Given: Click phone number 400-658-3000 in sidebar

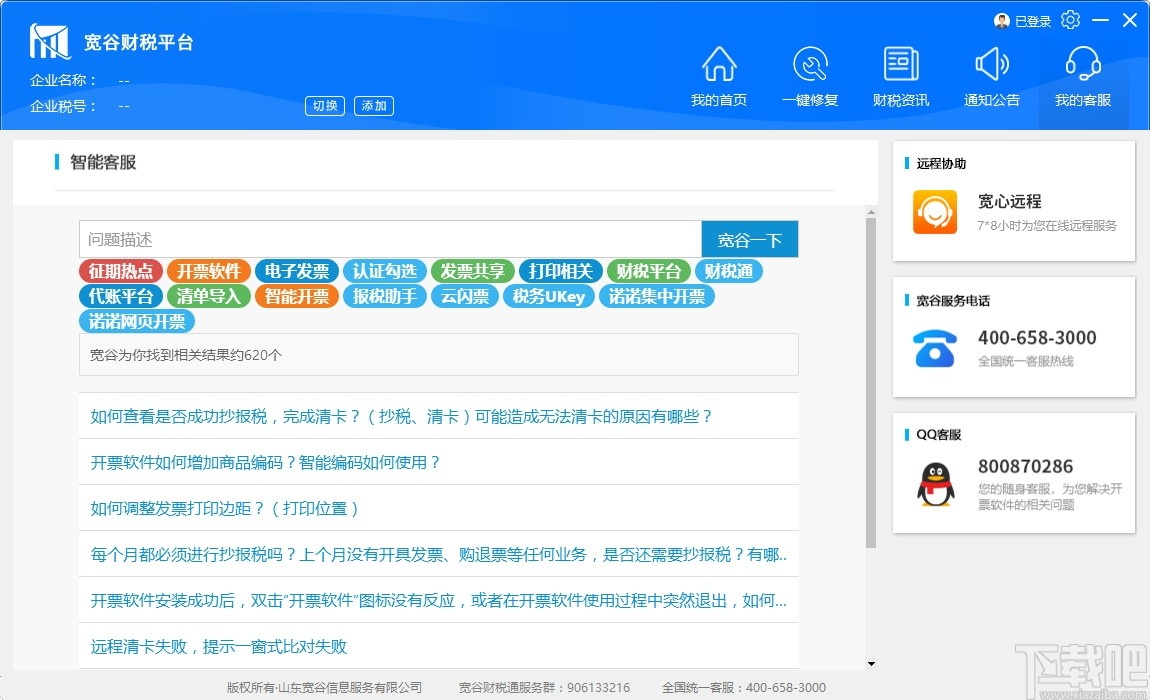Looking at the screenshot, I should click(x=1037, y=338).
